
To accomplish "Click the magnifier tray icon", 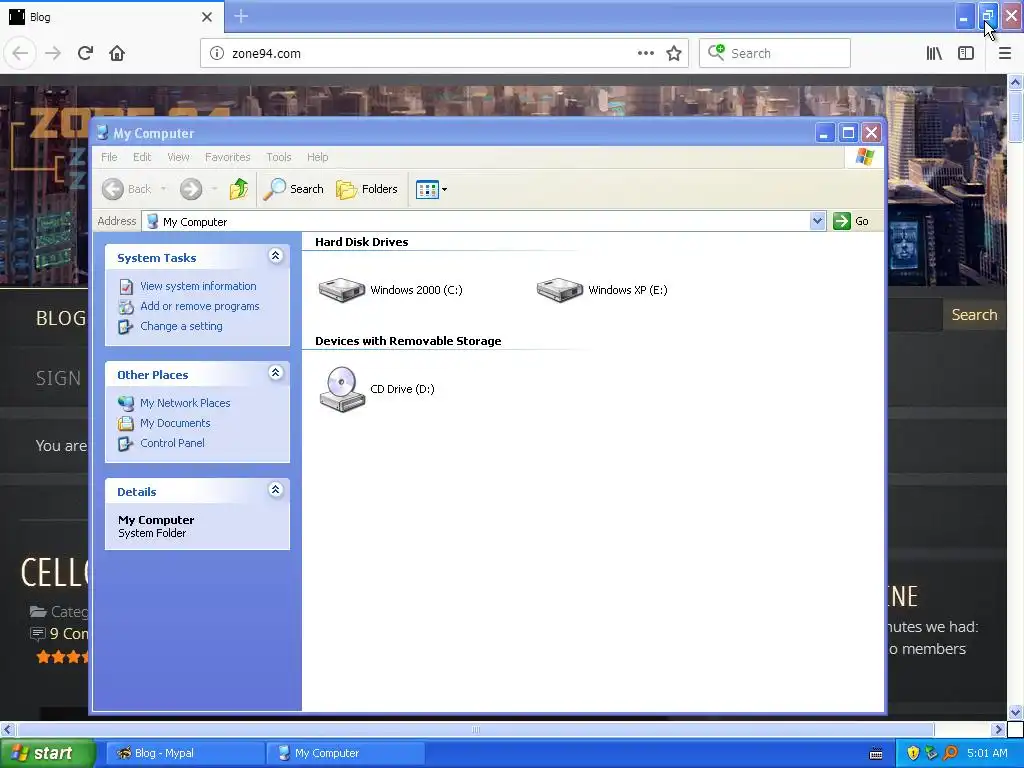I will [950, 753].
